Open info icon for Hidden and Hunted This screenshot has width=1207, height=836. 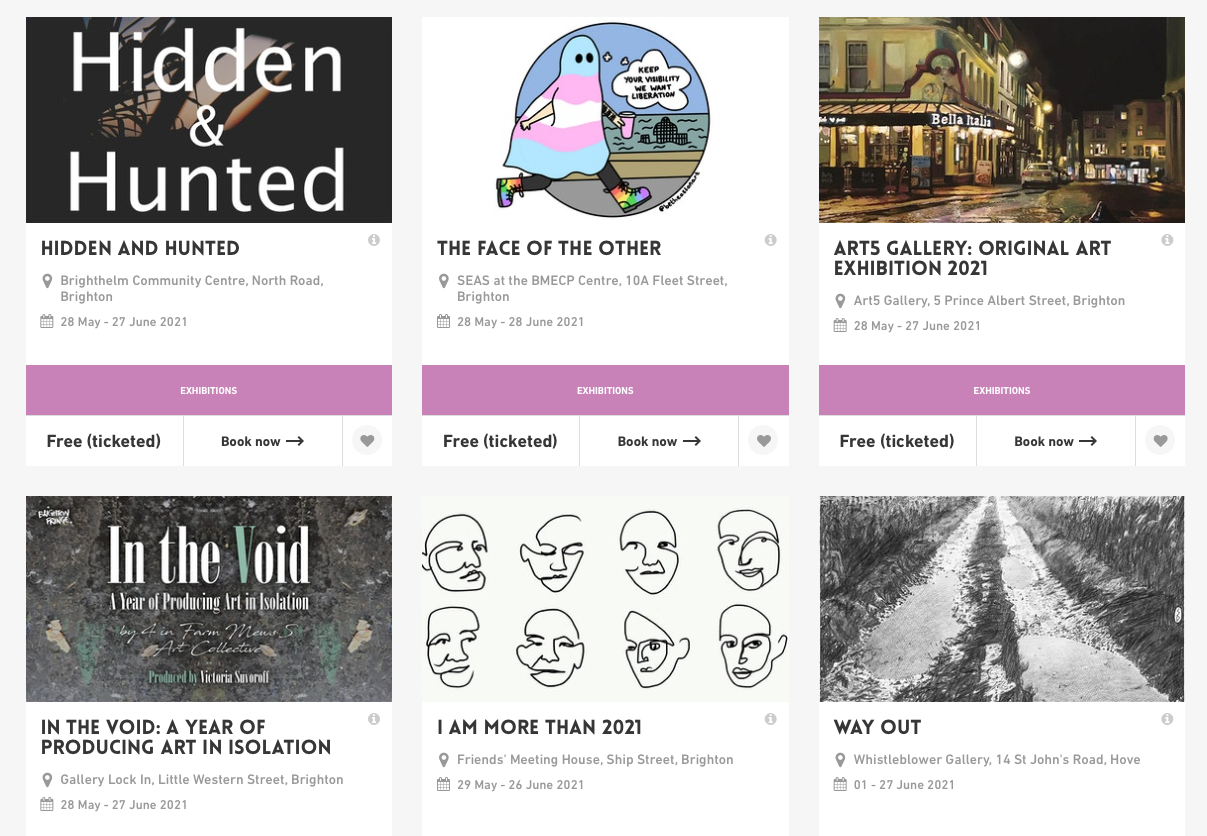click(374, 240)
